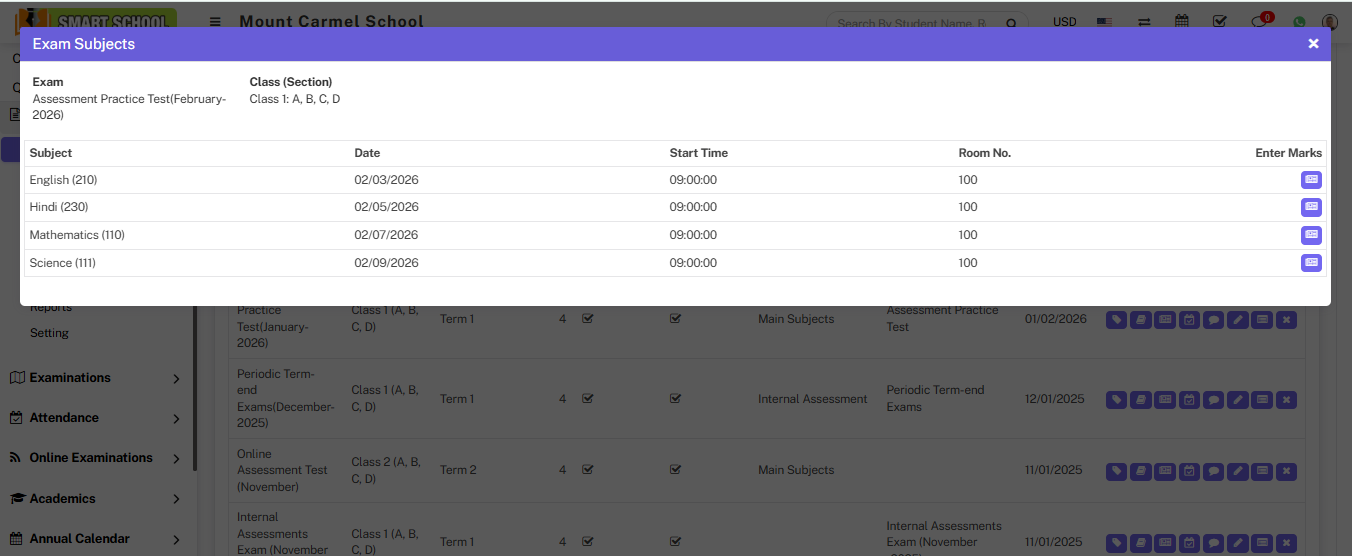Expand the Attendance sidebar section
Viewport: 1352px width, 556px height.
95,418
